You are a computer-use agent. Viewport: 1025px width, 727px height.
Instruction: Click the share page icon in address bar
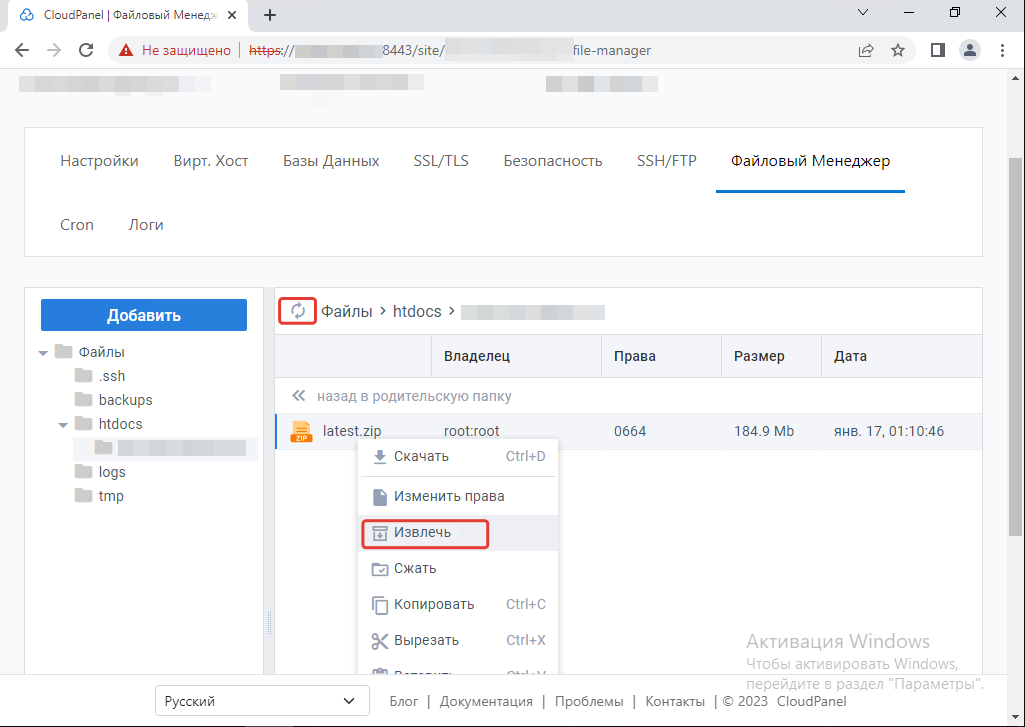click(x=866, y=50)
